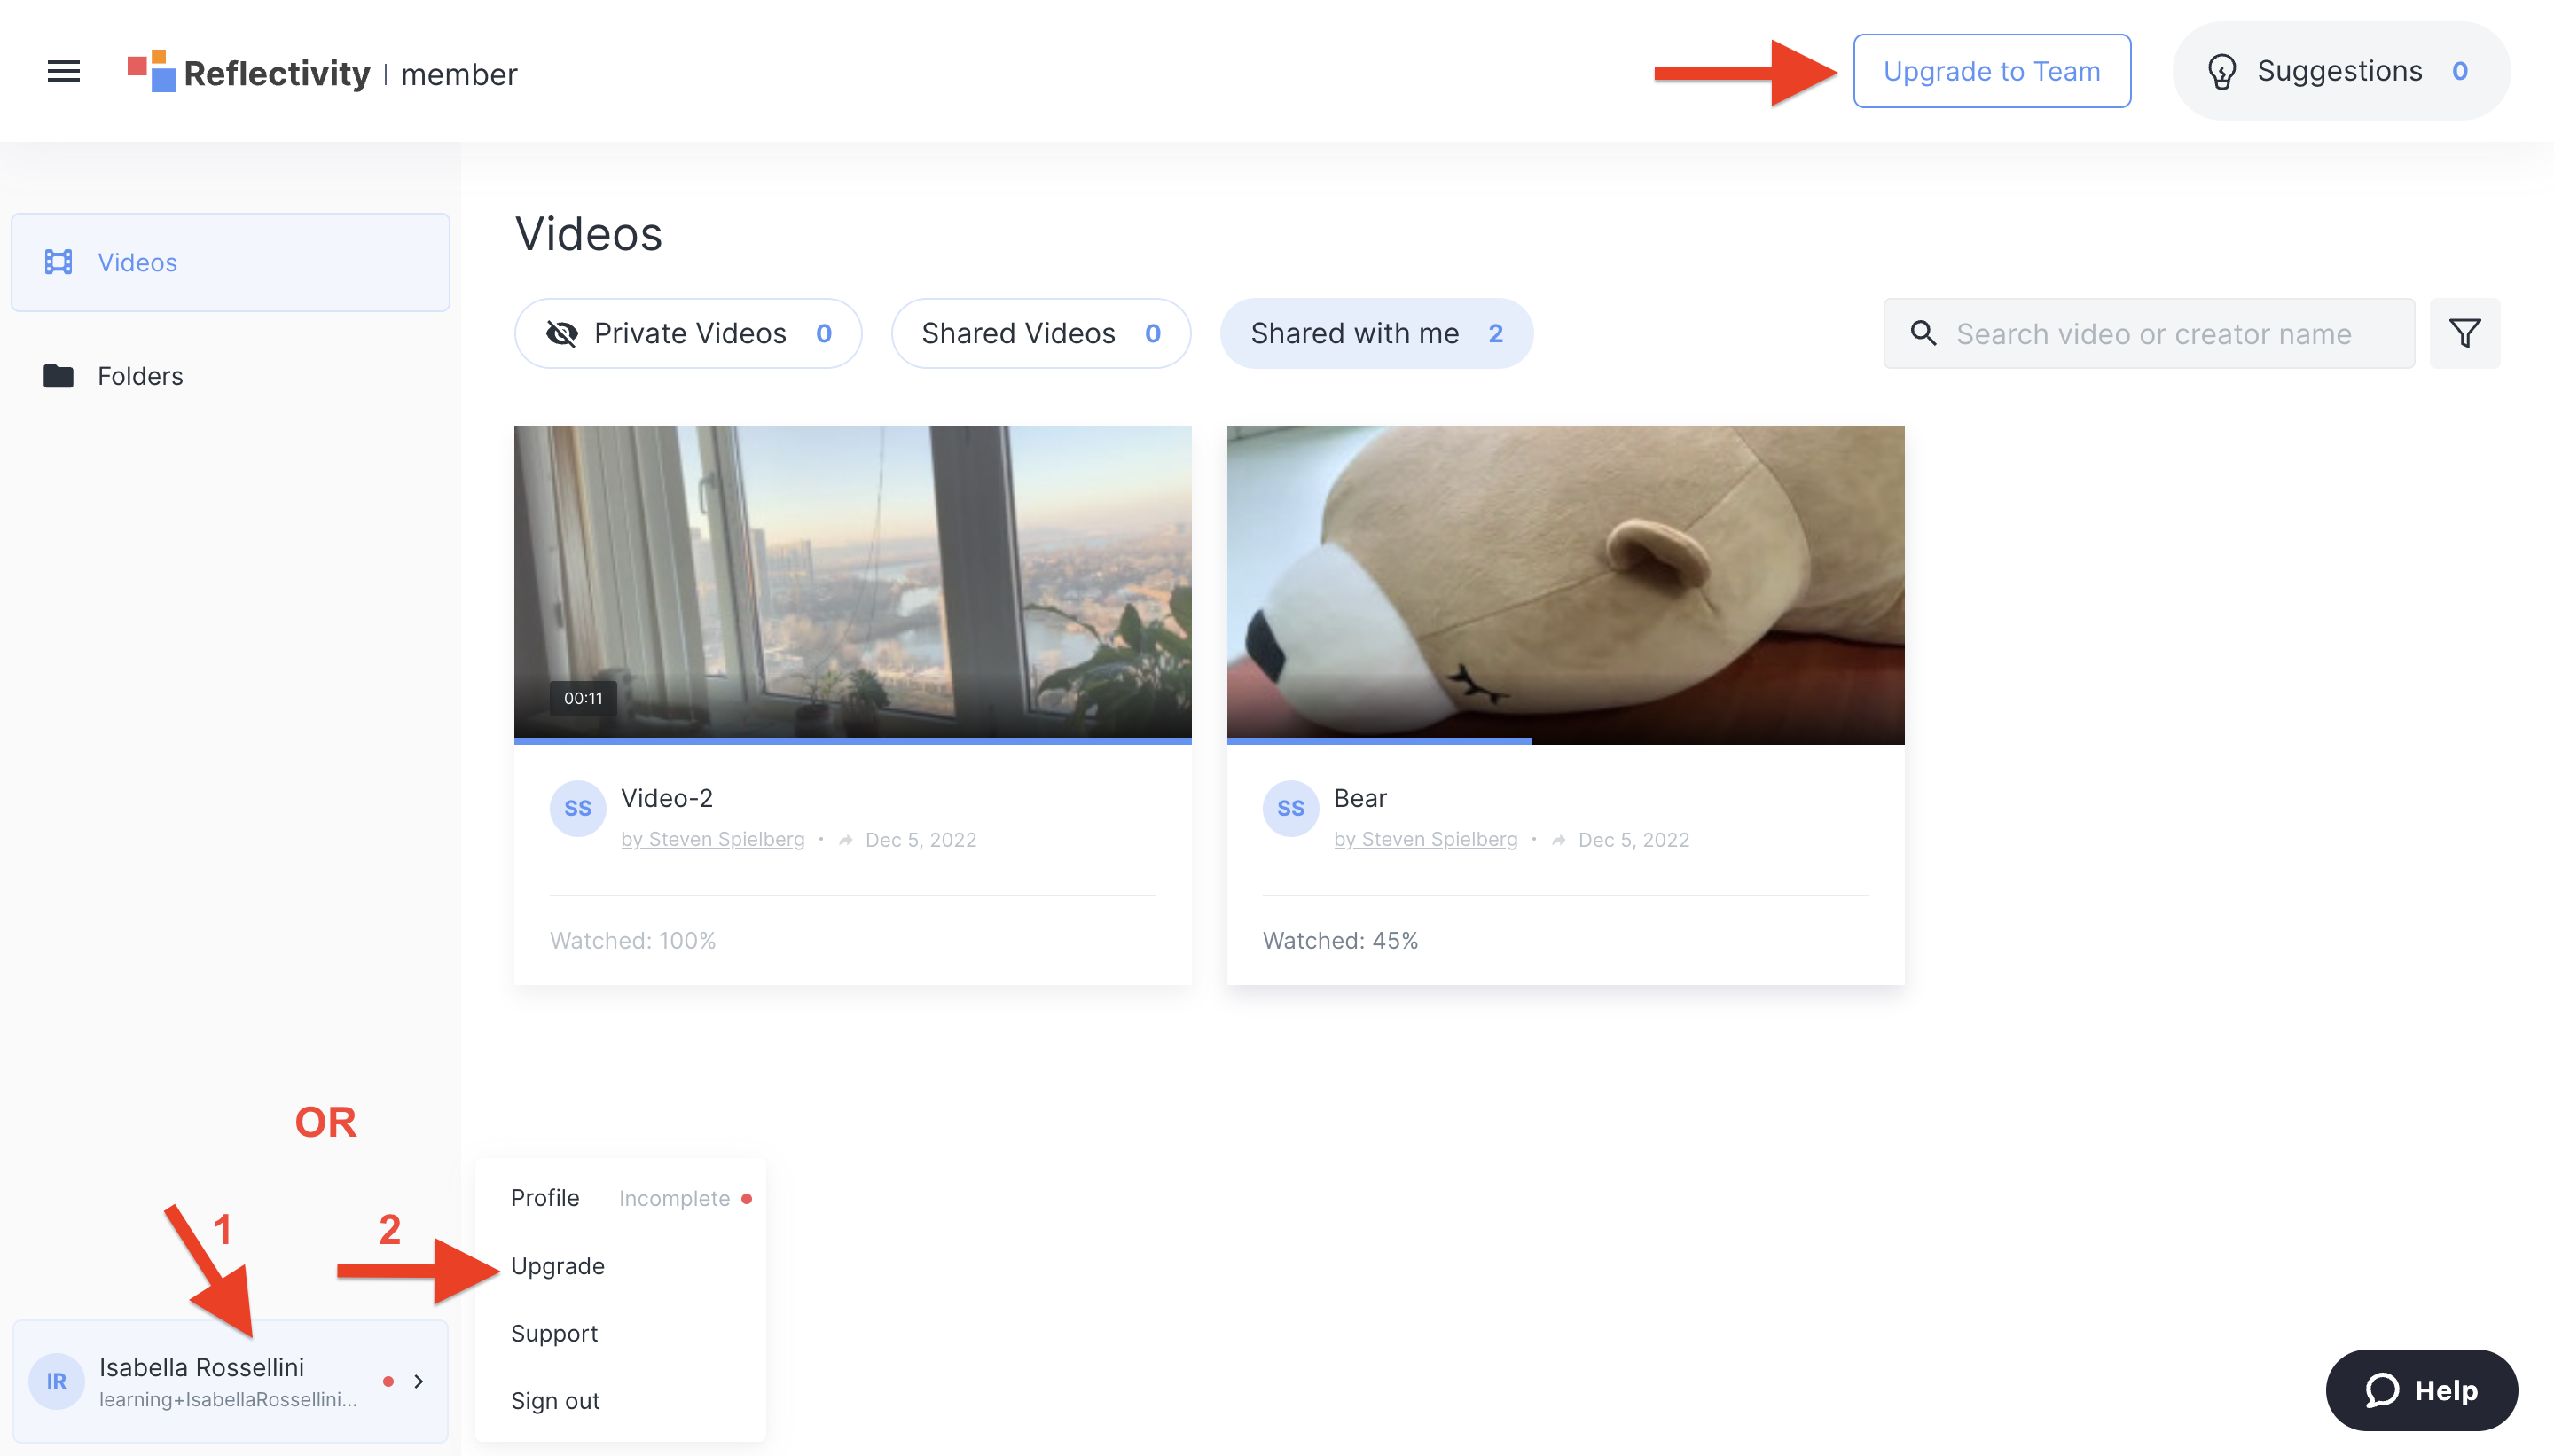Toggle the Shared with me filter
The image size is (2554, 1456).
pos(1375,333)
